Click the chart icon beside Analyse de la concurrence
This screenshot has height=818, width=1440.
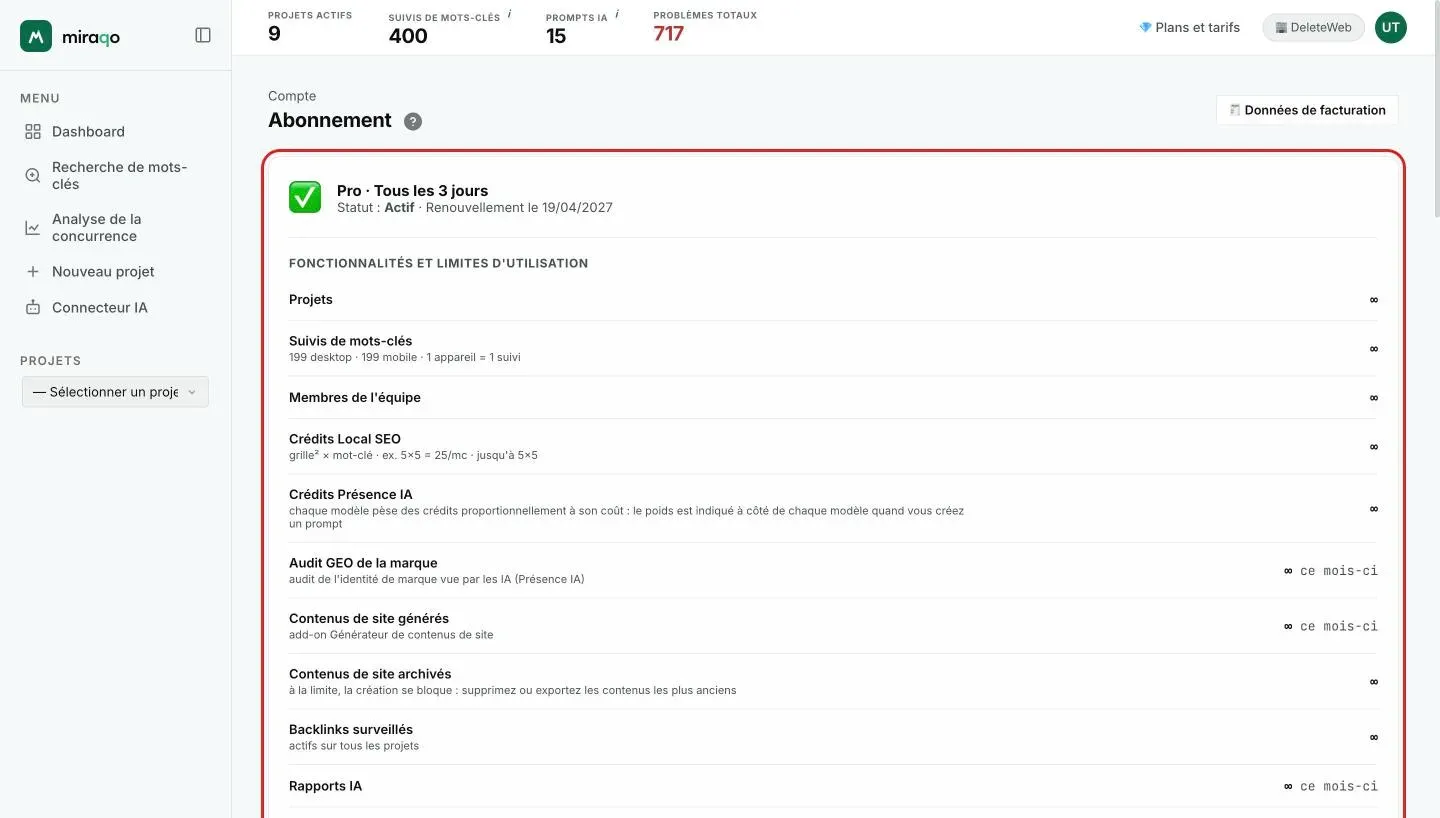click(33, 228)
